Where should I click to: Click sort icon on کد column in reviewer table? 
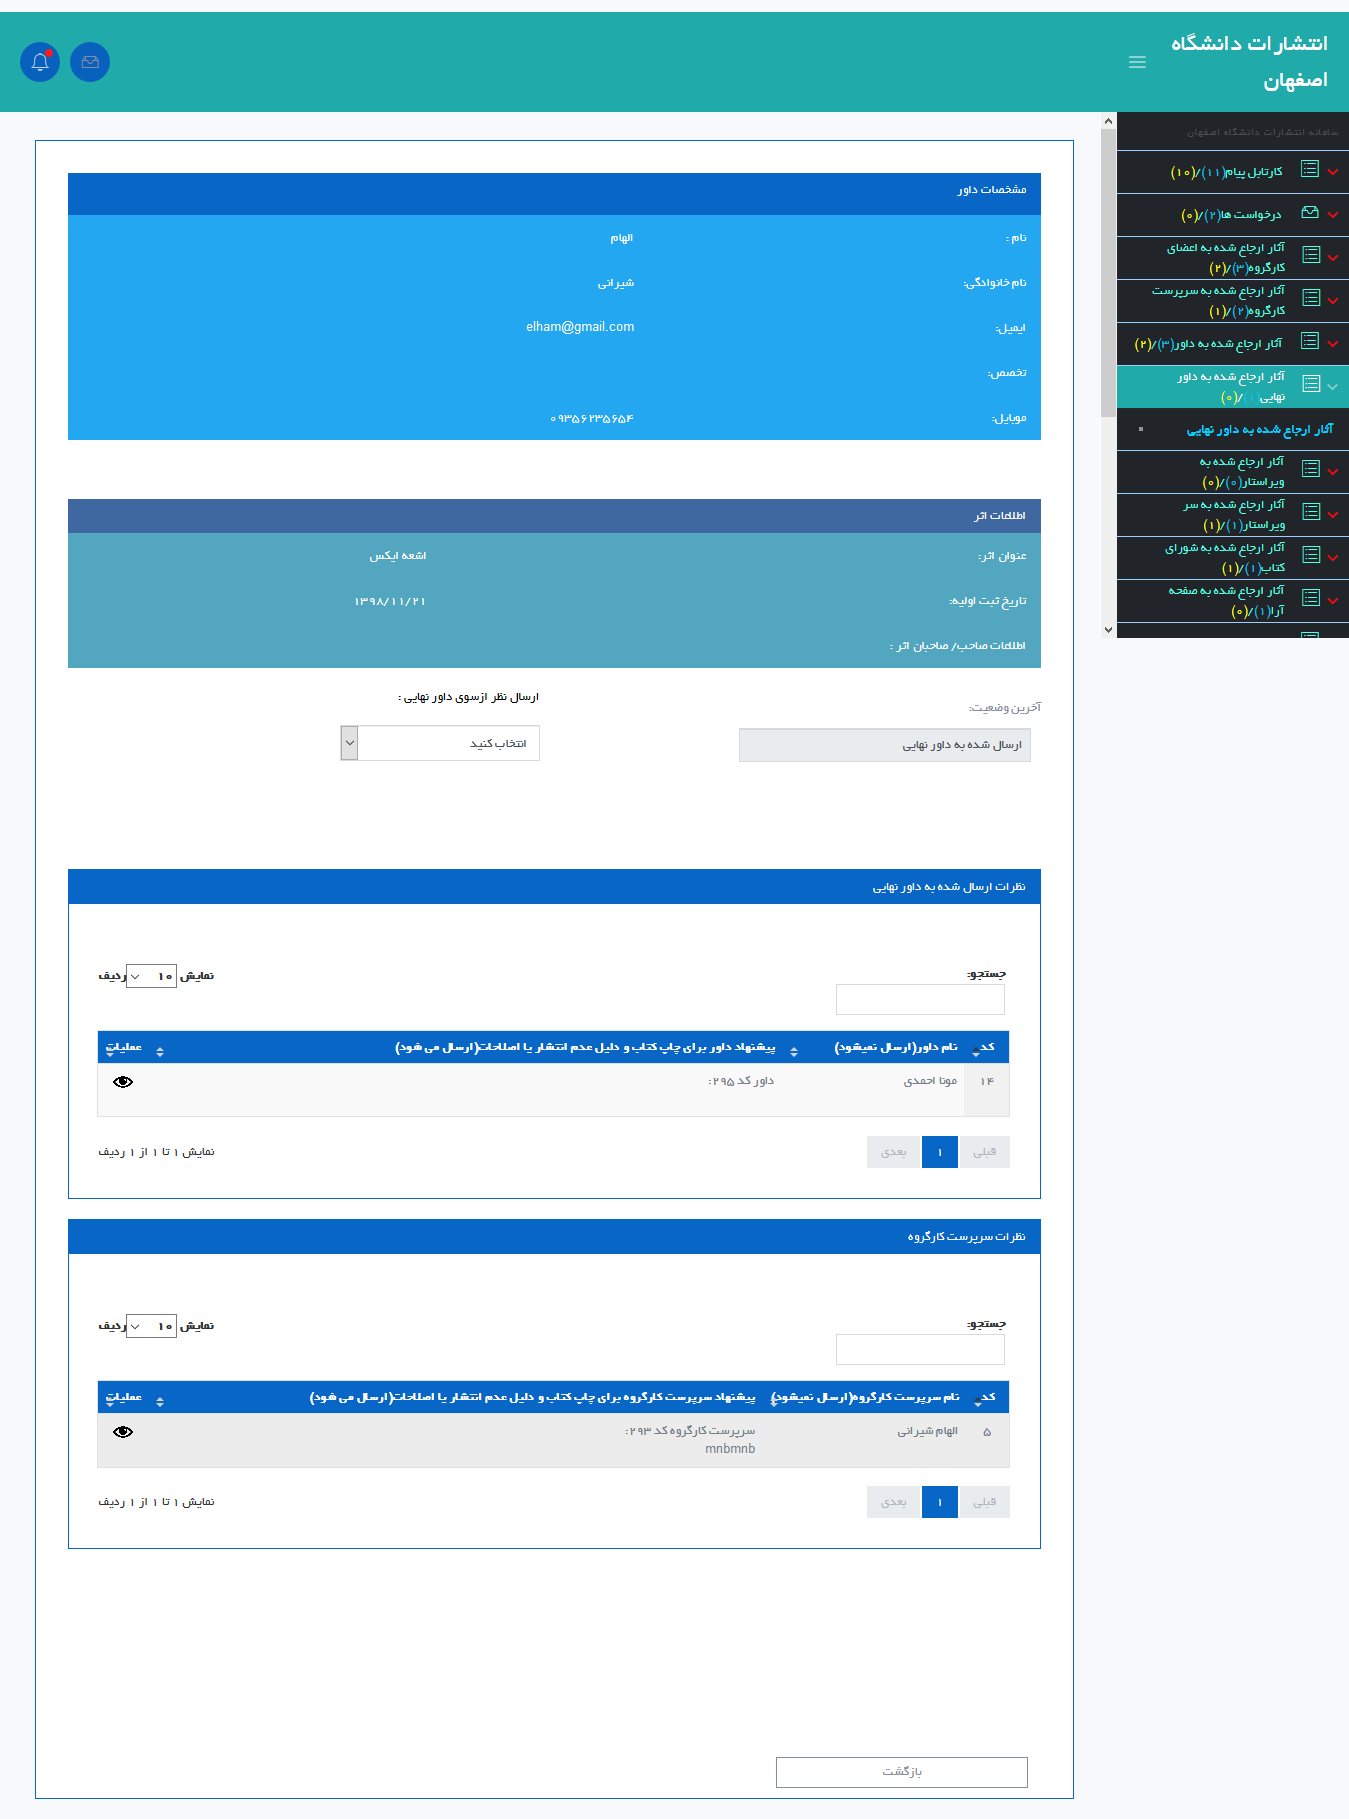[977, 1049]
